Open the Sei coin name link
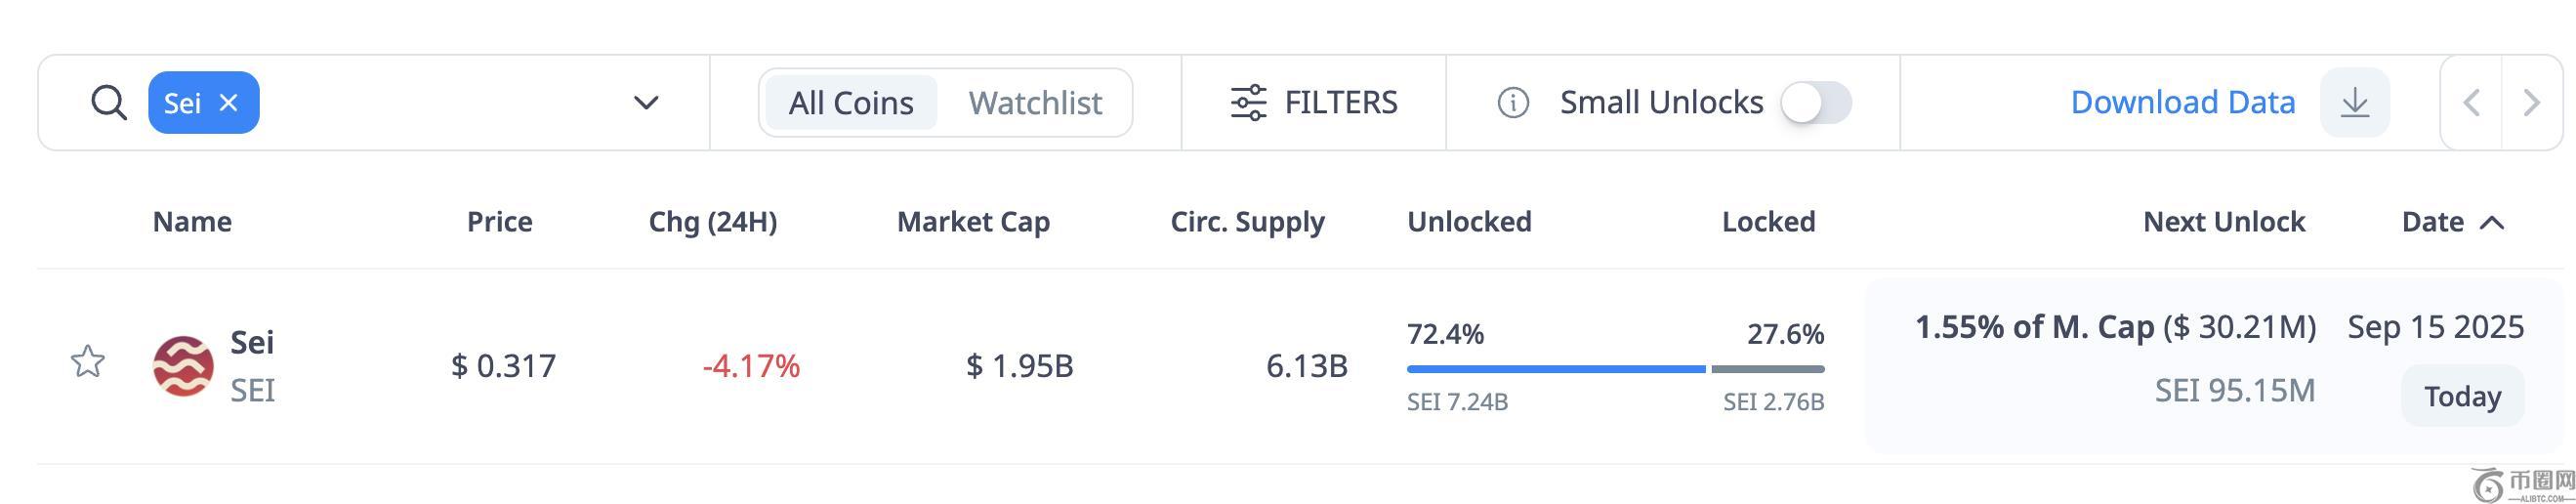Image resolution: width=2576 pixels, height=504 pixels. click(x=252, y=343)
